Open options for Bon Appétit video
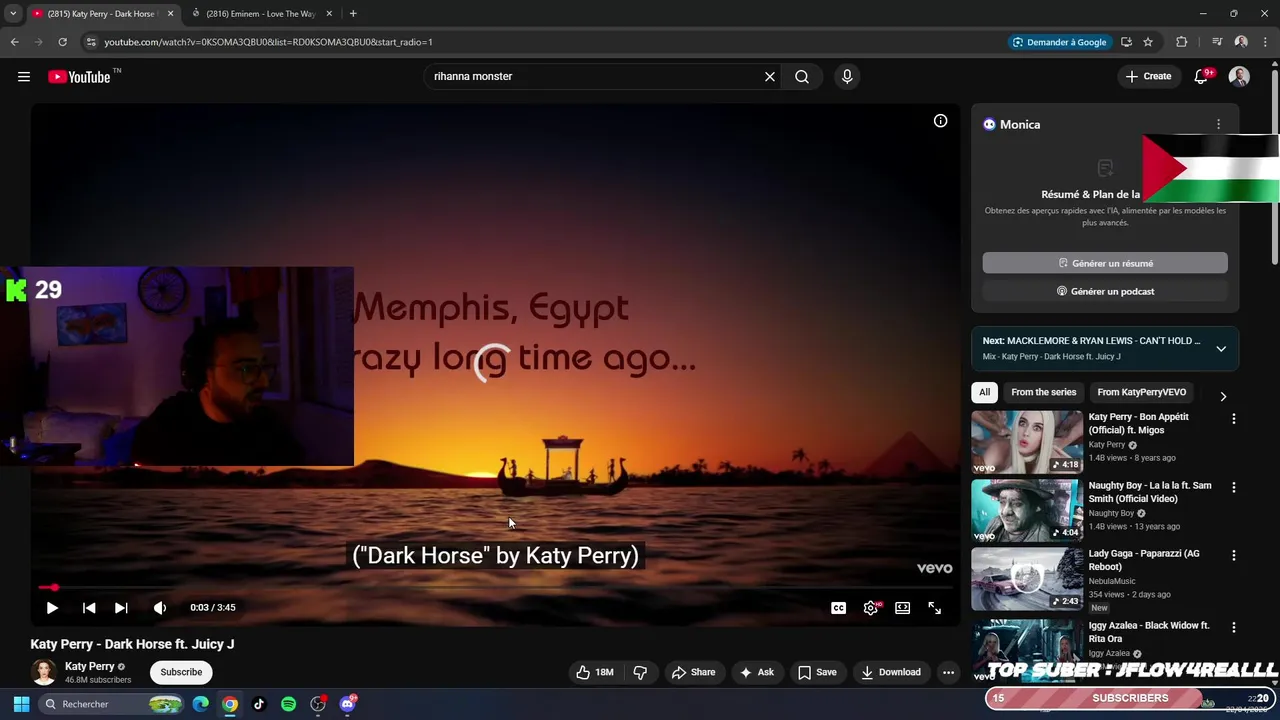 (1233, 419)
